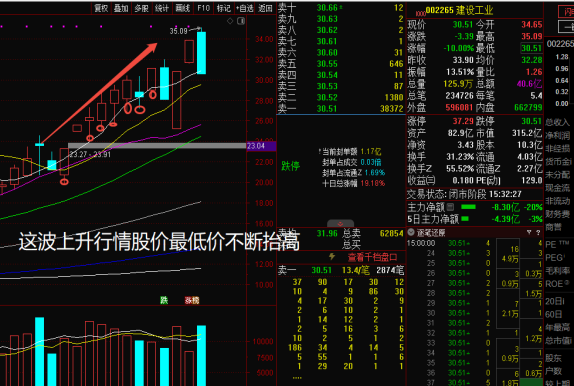Screen dimensions: 574x386
Task: Click the diamond icon above the chart
Action: click(x=230, y=21)
